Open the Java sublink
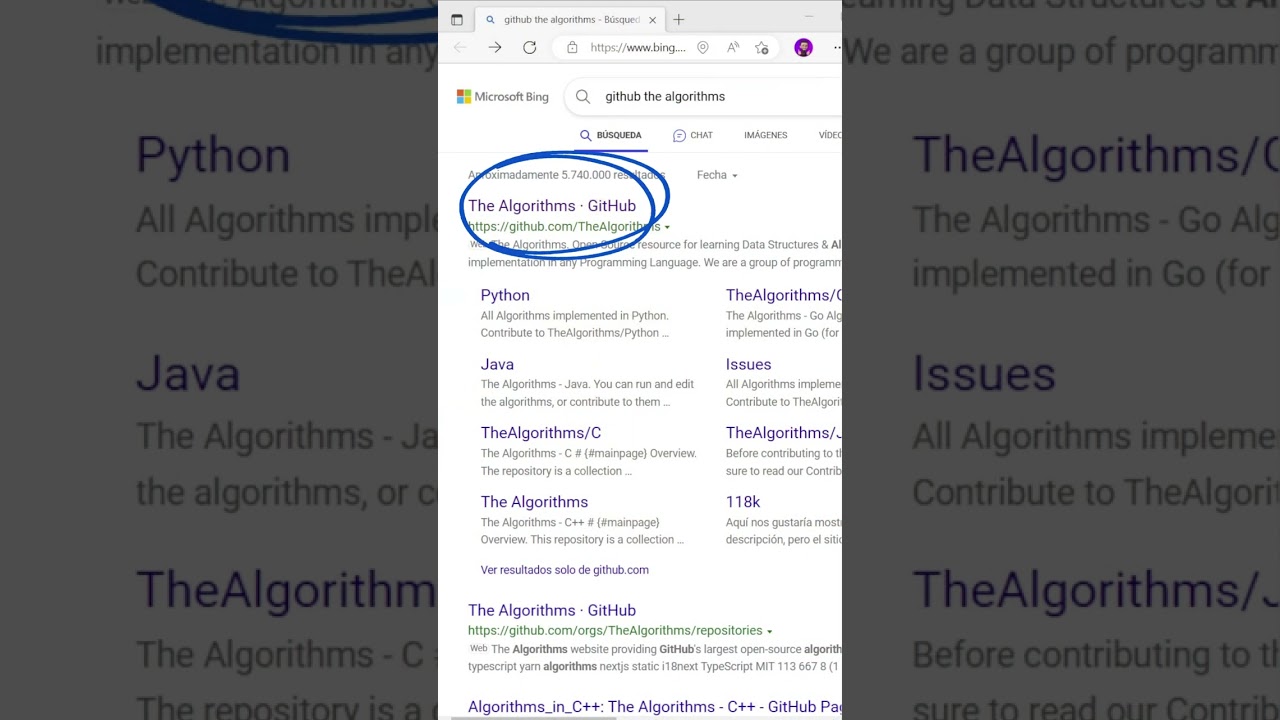The width and height of the screenshot is (1280, 720). [x=497, y=364]
